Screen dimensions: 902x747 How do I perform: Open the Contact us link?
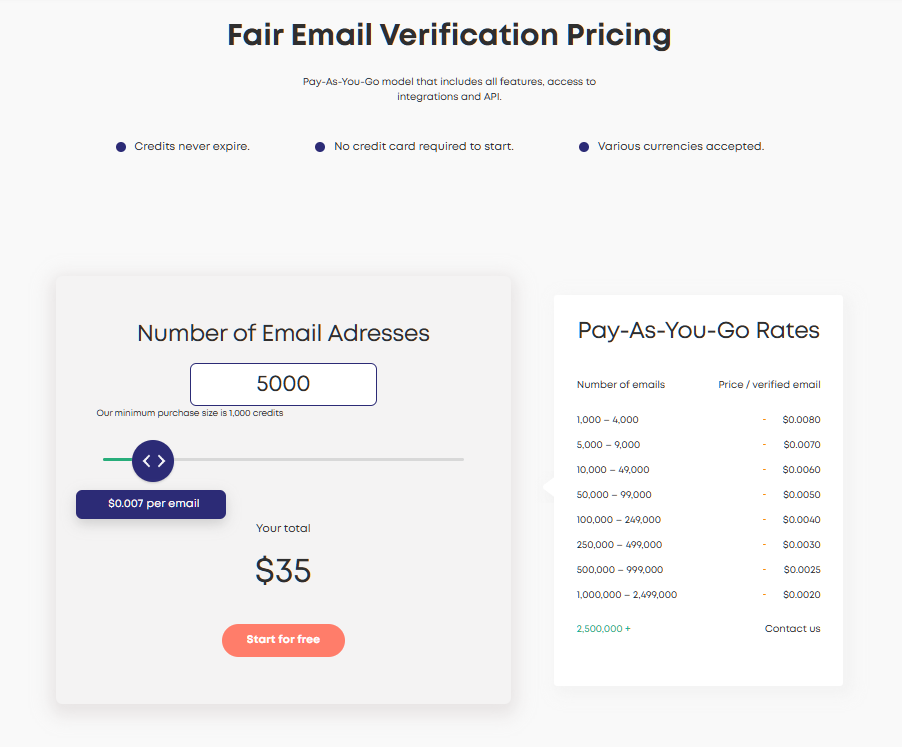(x=792, y=629)
